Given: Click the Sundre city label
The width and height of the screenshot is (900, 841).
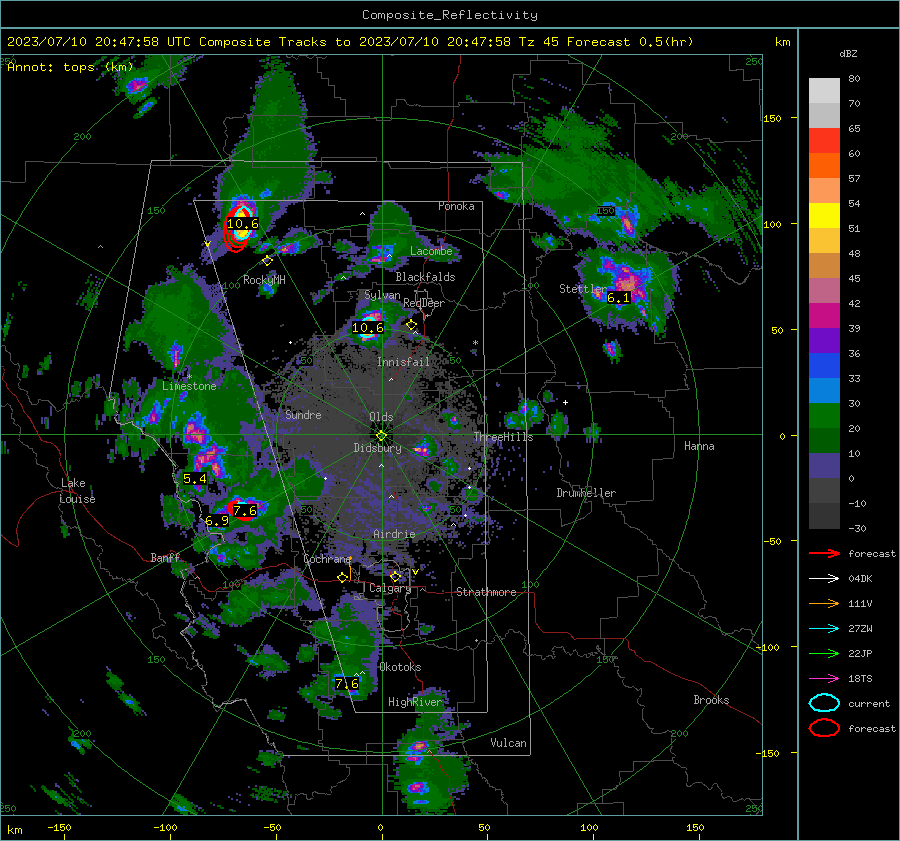Looking at the screenshot, I should coord(303,414).
